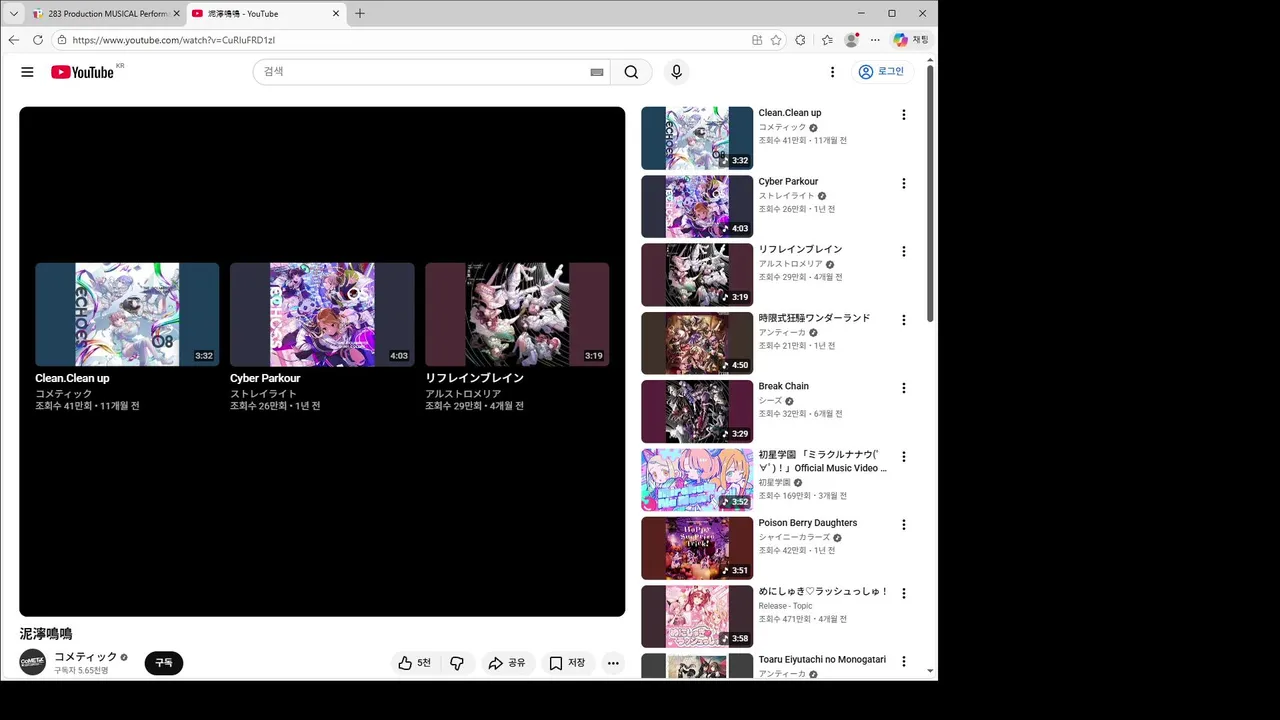This screenshot has width=1280, height=720.
Task: Click the browser address bar URL
Action: pos(173,40)
